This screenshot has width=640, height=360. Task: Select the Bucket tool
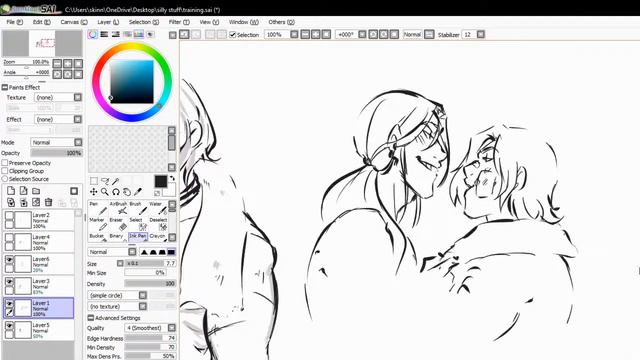[x=97, y=237]
